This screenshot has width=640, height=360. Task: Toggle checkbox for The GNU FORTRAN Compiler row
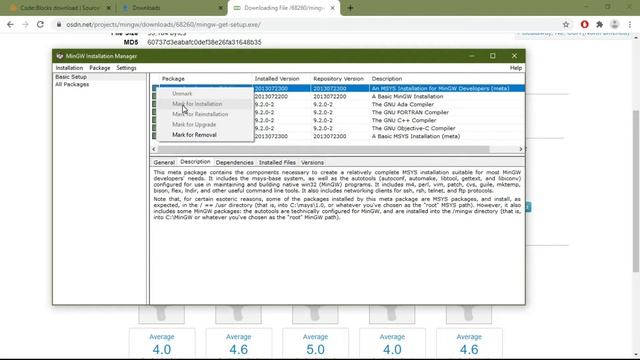tap(154, 112)
